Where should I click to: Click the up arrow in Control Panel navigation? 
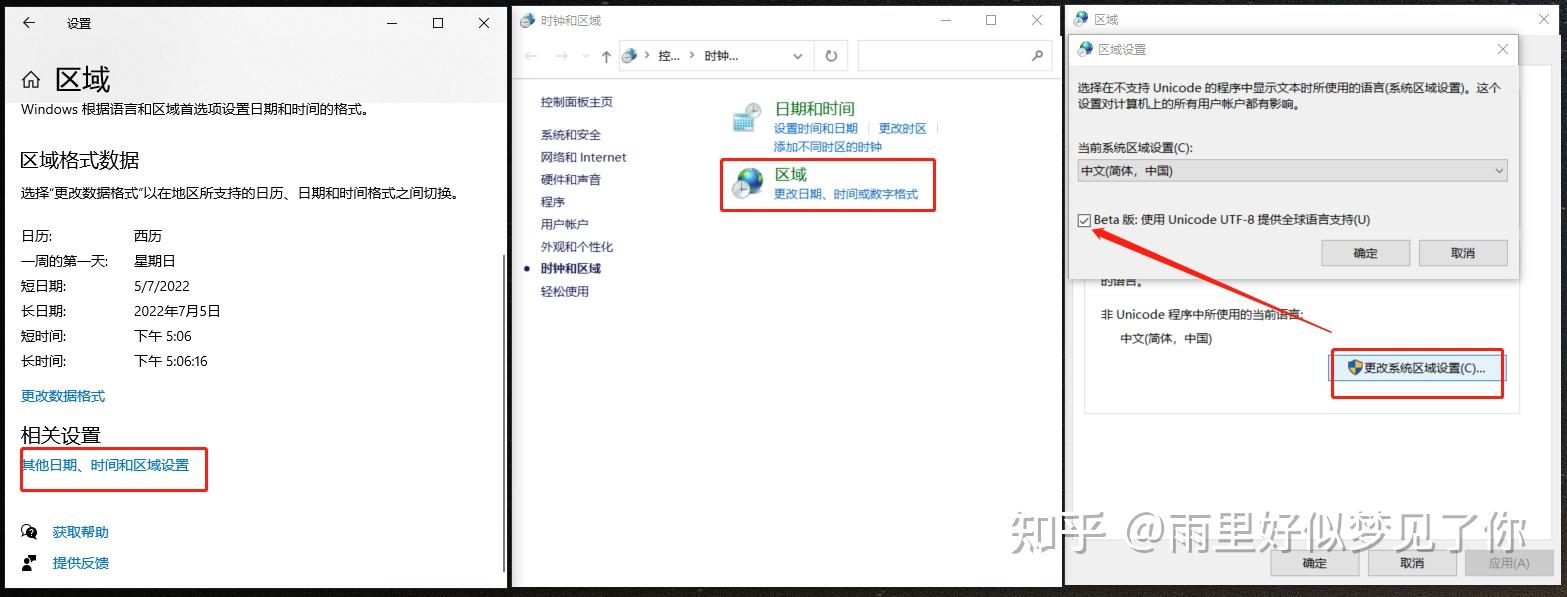605,56
